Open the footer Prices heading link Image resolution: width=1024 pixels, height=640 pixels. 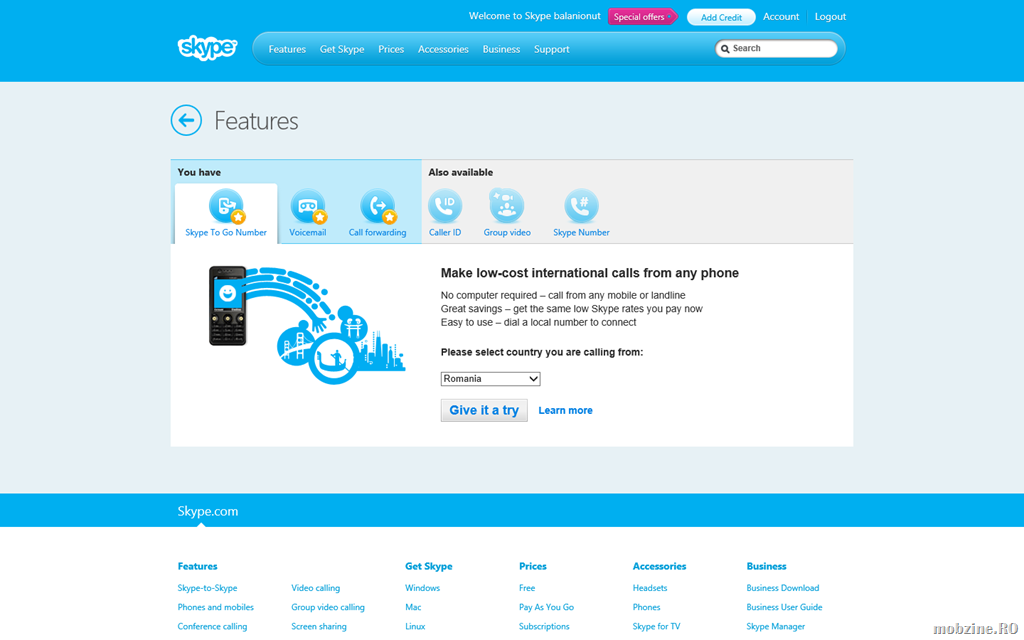click(533, 566)
